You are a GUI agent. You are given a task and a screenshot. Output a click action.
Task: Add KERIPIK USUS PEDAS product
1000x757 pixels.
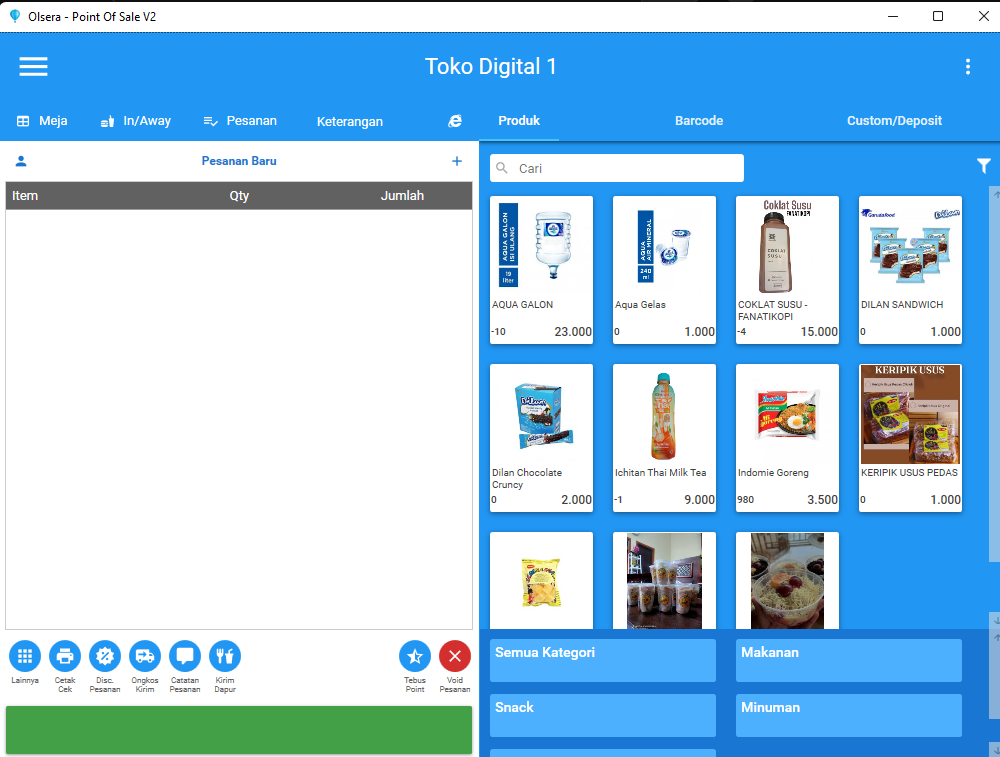(911, 438)
